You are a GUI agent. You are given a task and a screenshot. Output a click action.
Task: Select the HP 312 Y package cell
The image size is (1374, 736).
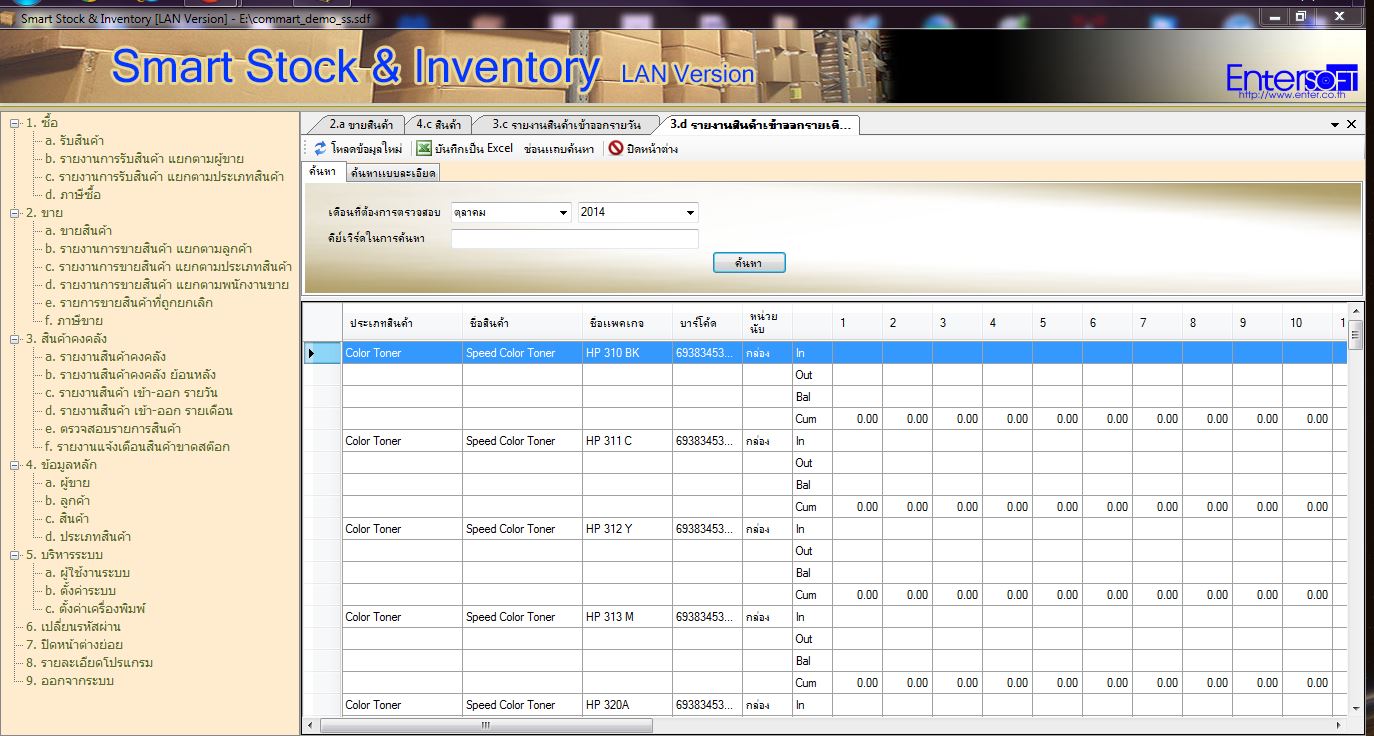627,529
